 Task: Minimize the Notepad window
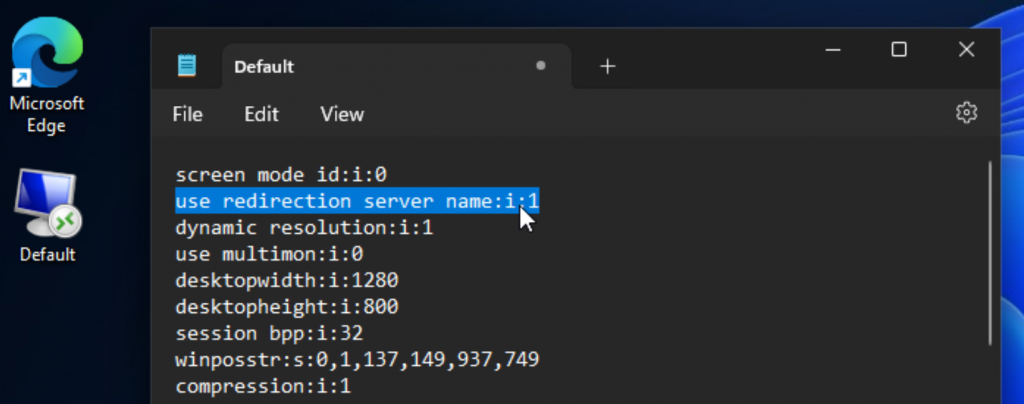tap(831, 49)
